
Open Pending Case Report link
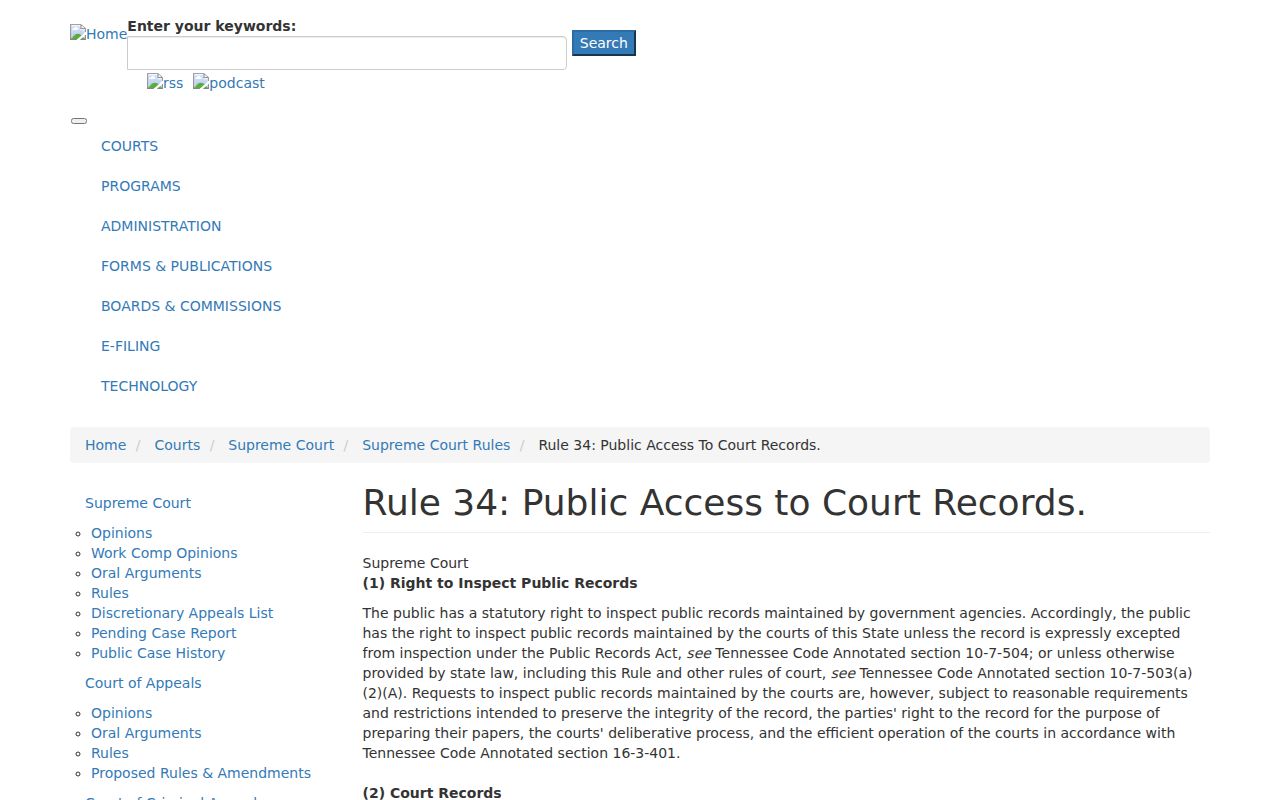[164, 633]
